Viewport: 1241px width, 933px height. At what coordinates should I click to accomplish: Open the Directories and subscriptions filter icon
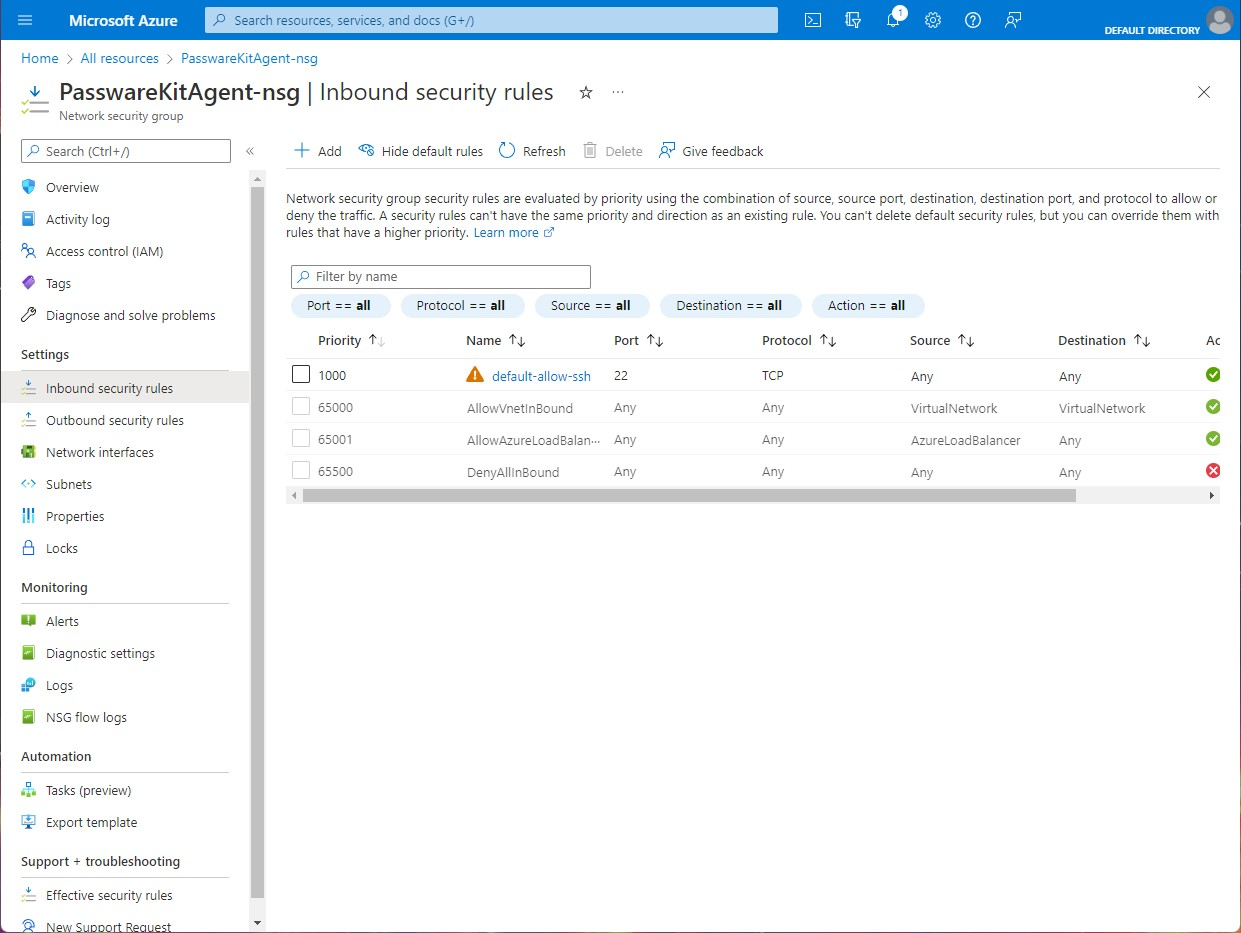(853, 20)
